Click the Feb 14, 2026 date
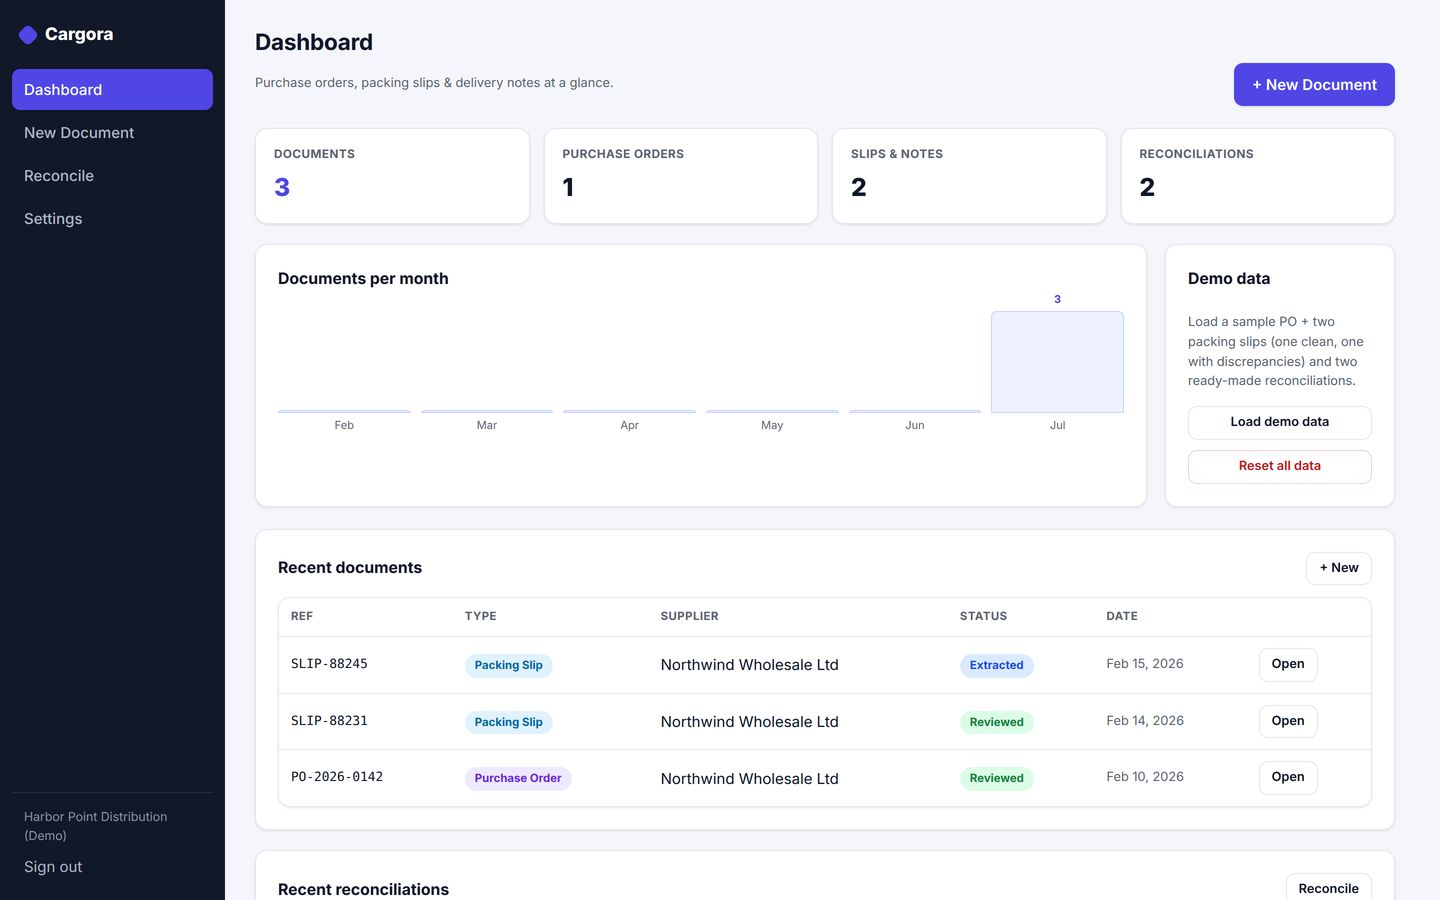Screen dimensions: 1440x900 pos(1145,721)
